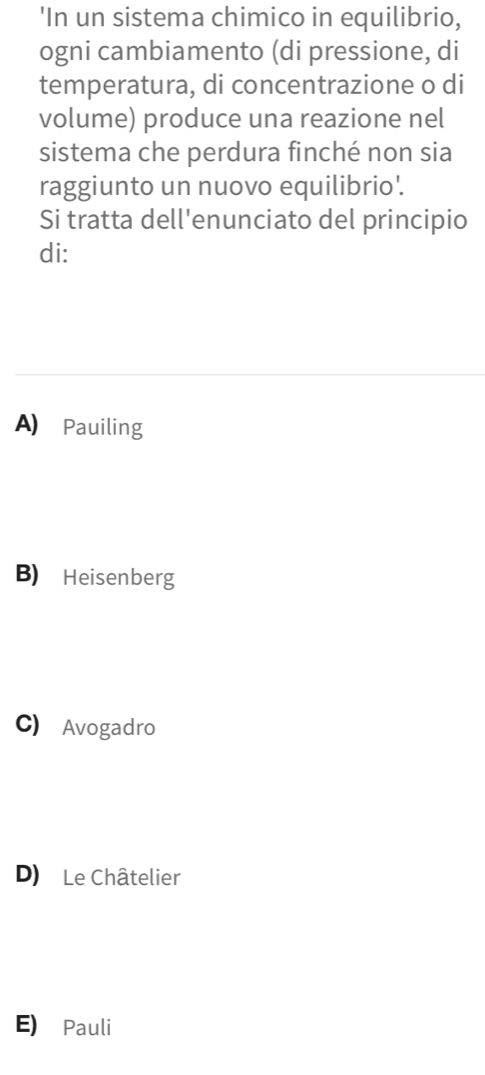Choose the Heisenberg answer

point(119,578)
